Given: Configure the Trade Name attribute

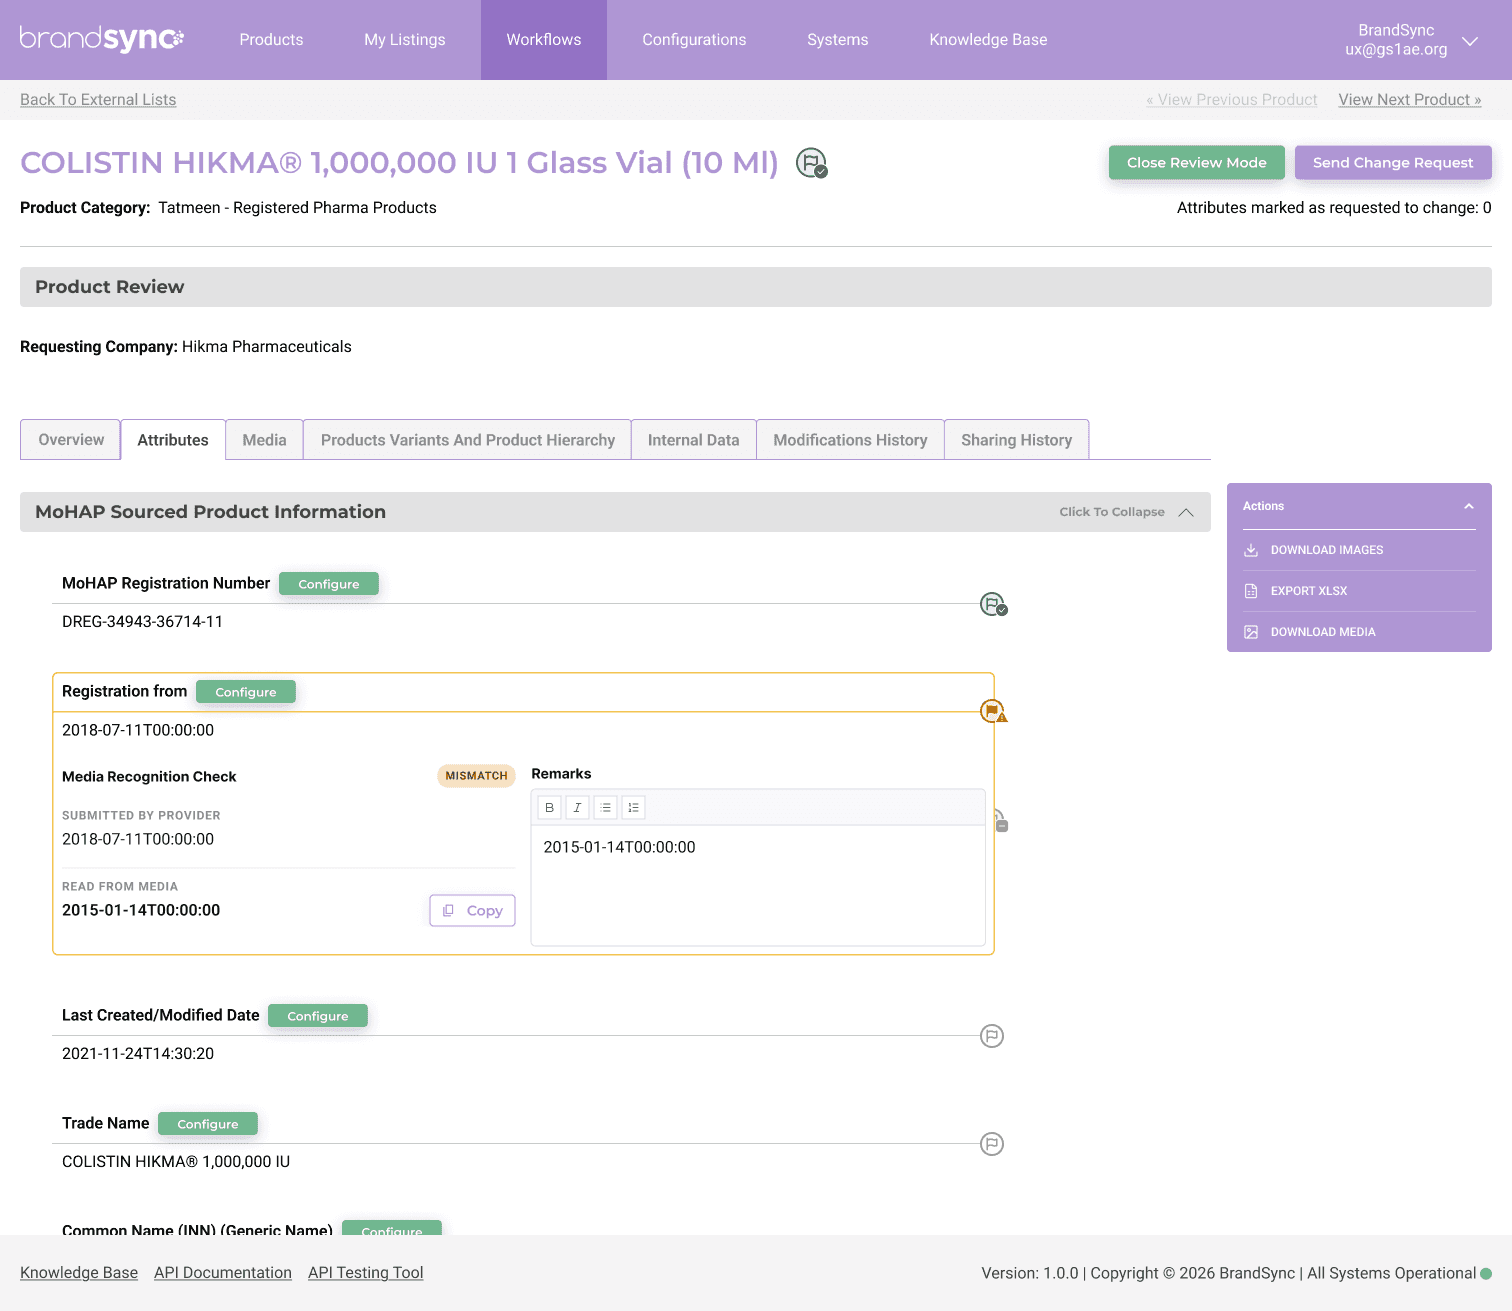Looking at the screenshot, I should 208,1124.
